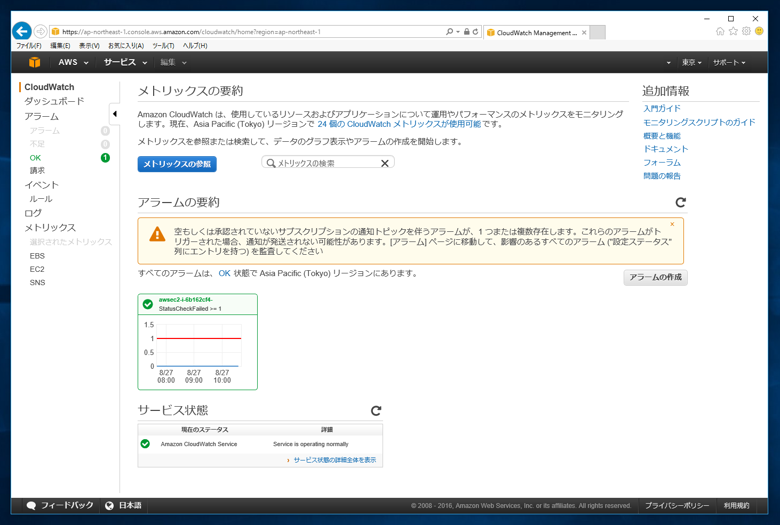Open favorites star icon
This screenshot has height=525, width=780.
tap(733, 31)
